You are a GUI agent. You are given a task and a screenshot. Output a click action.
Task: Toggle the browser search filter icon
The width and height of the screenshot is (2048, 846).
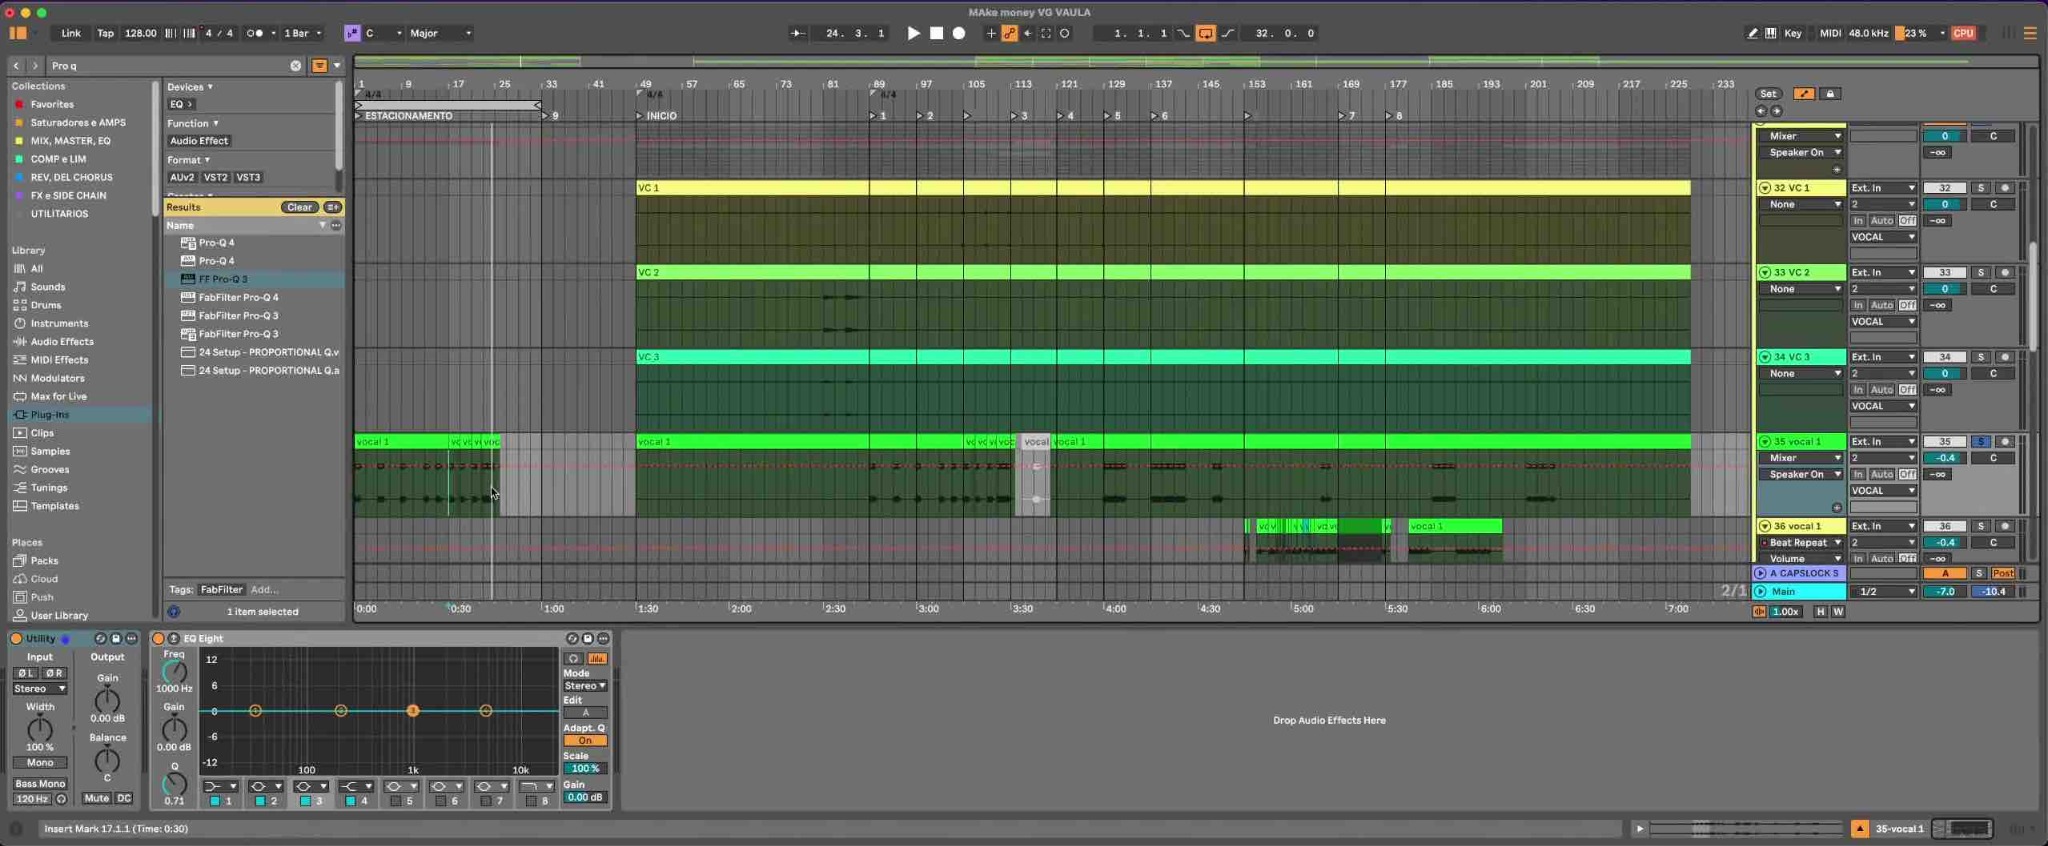(x=319, y=66)
